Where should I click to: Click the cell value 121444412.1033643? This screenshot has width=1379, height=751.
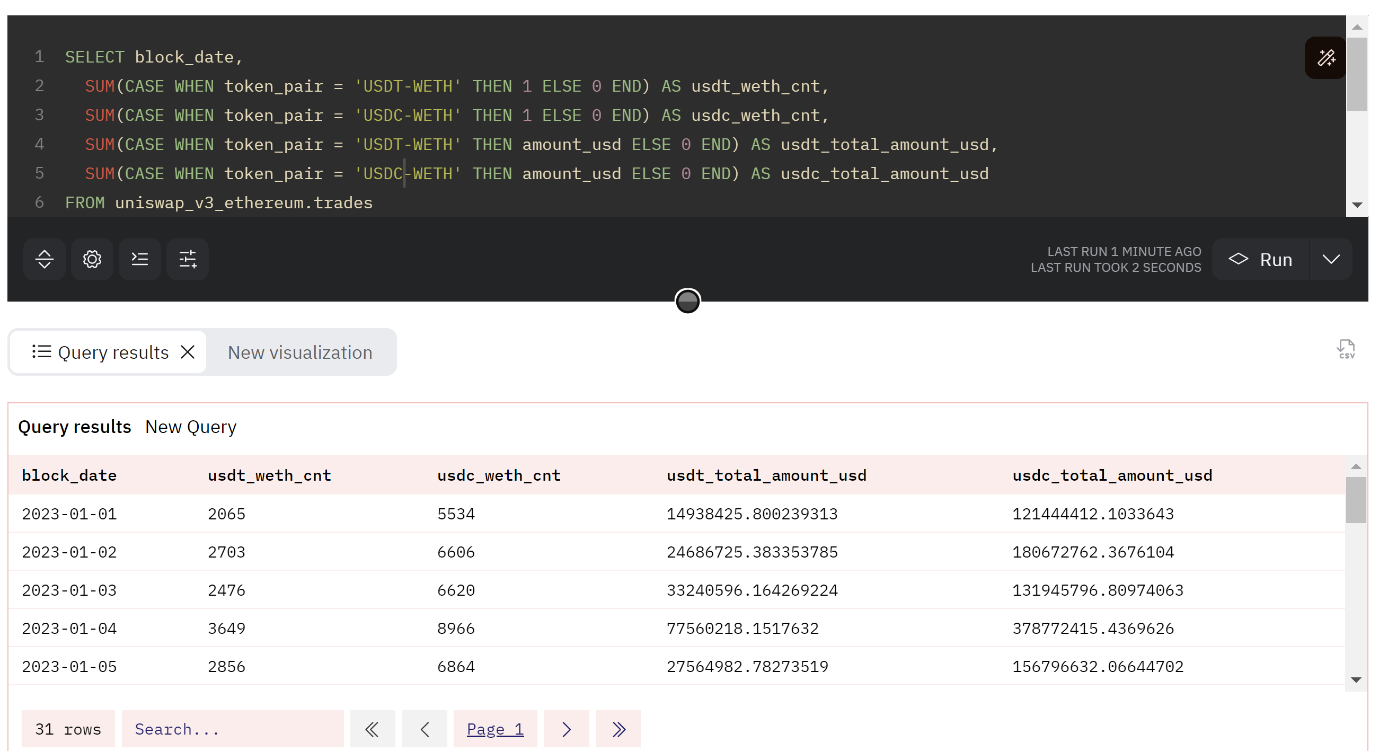[x=1093, y=514]
